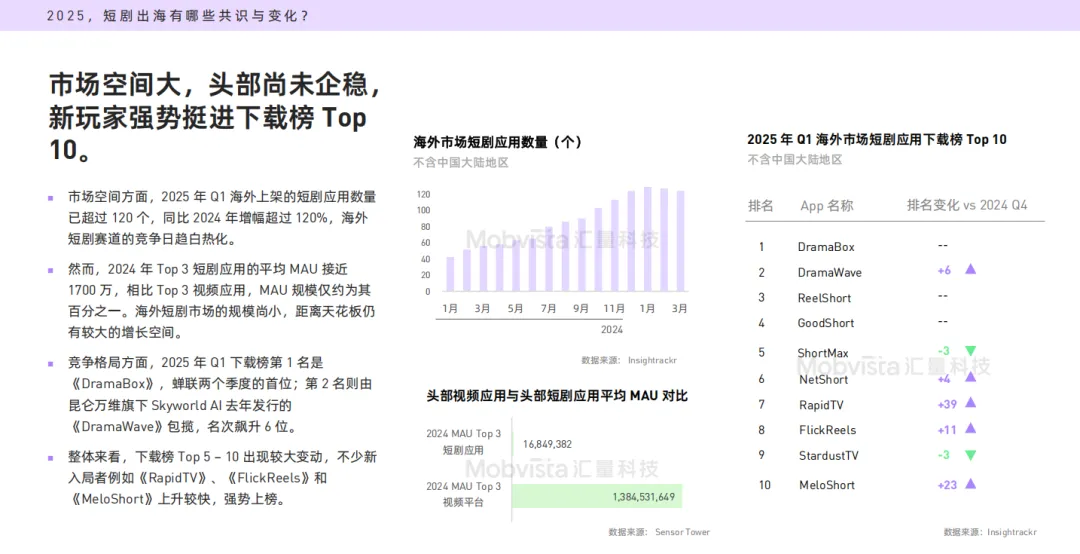Click the Insightrackr source under the Top 10 table

point(989,532)
